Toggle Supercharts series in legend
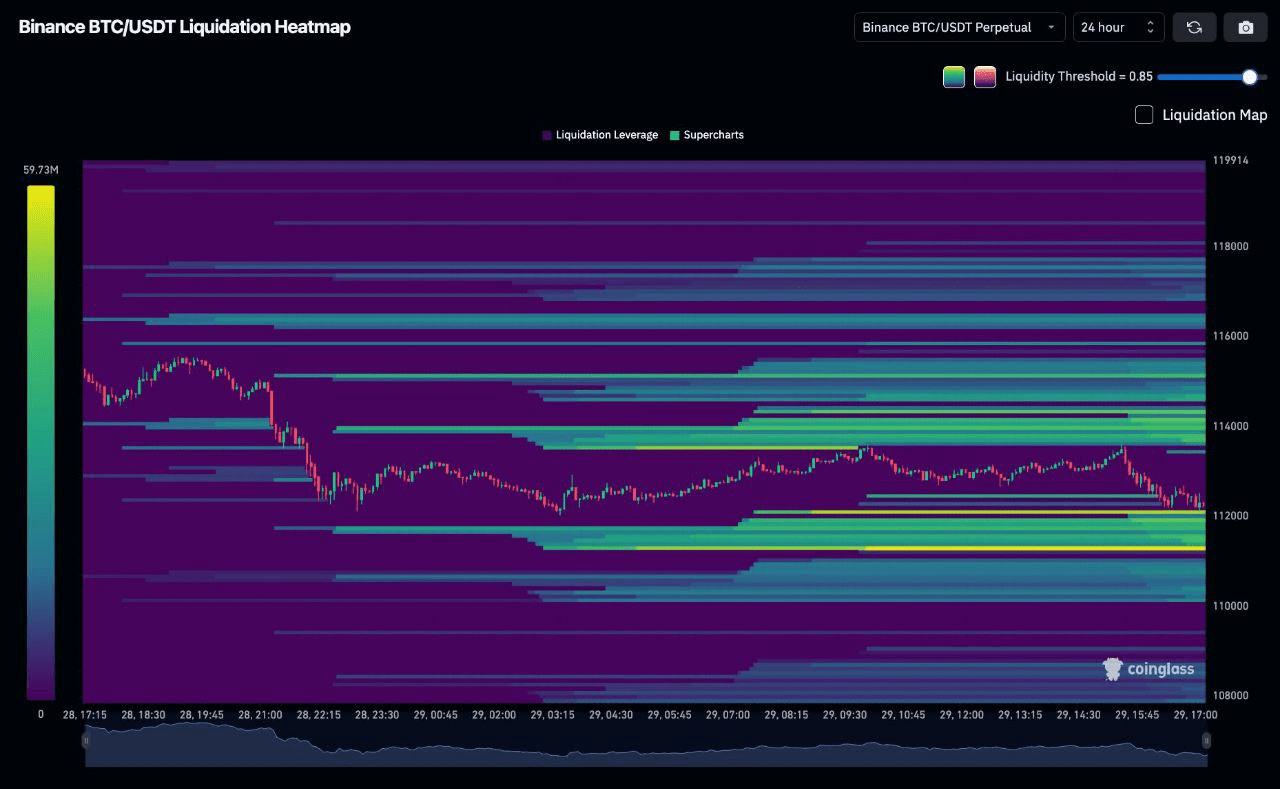The image size is (1280, 789). tap(713, 135)
